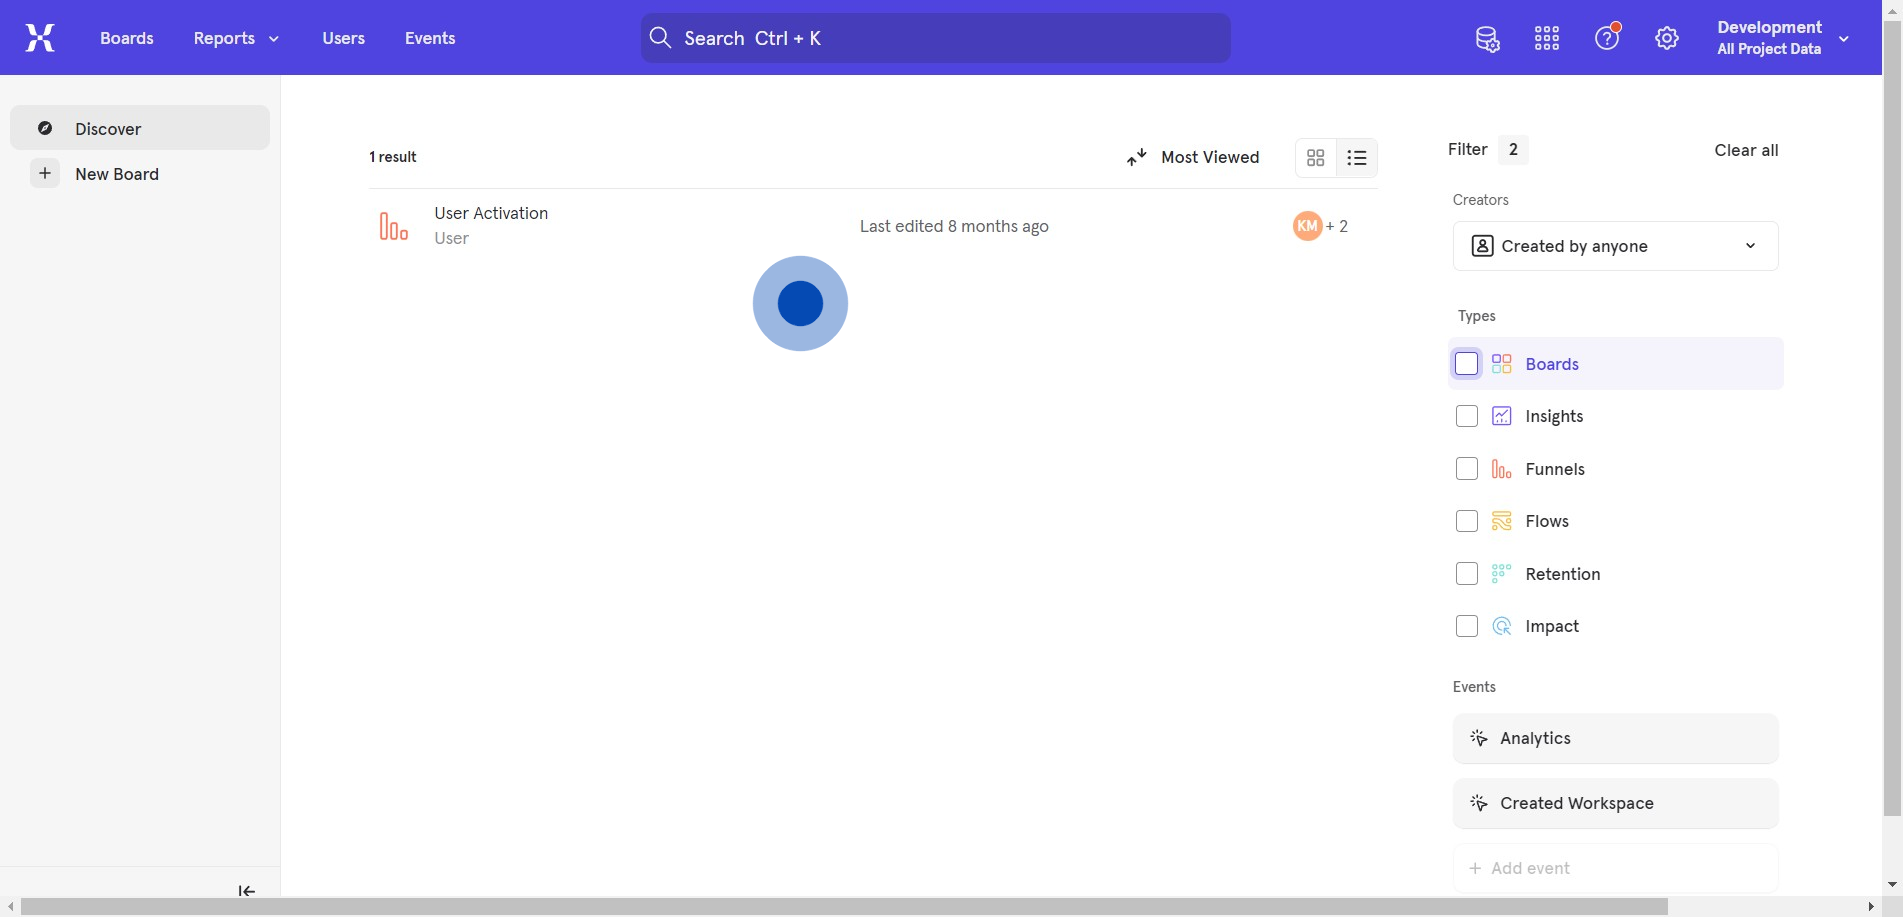Screen dimensions: 1903x917
Task: Focus the Search input field
Action: [x=935, y=38]
